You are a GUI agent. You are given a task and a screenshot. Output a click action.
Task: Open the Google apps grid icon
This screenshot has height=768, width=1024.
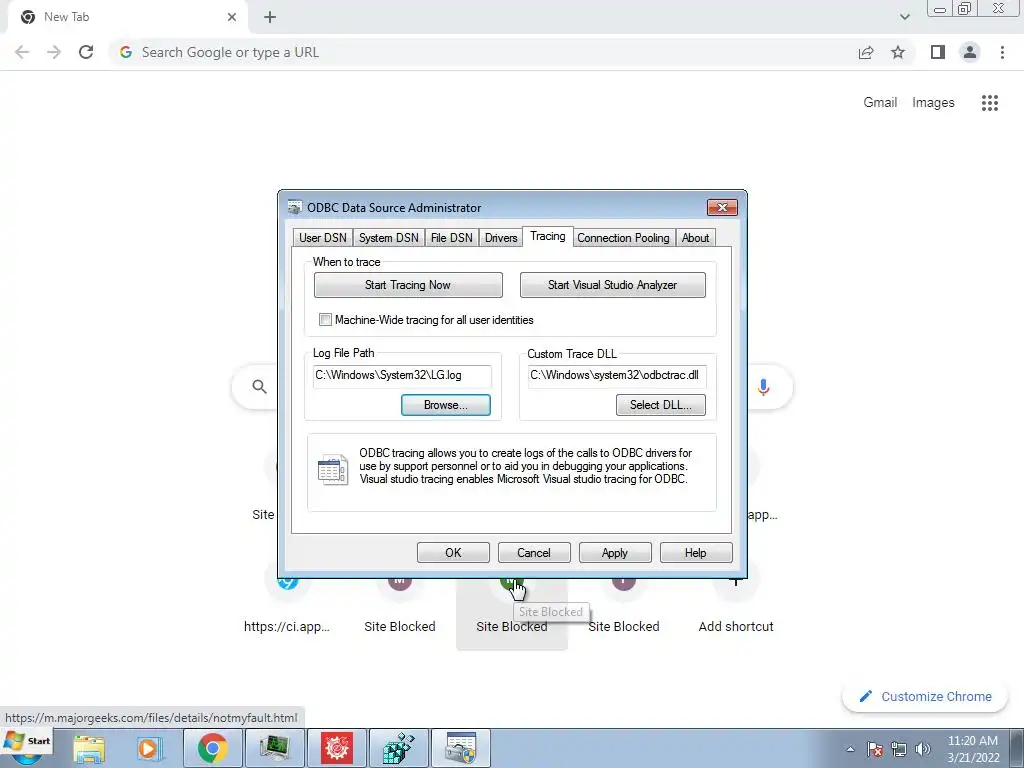coord(989,103)
